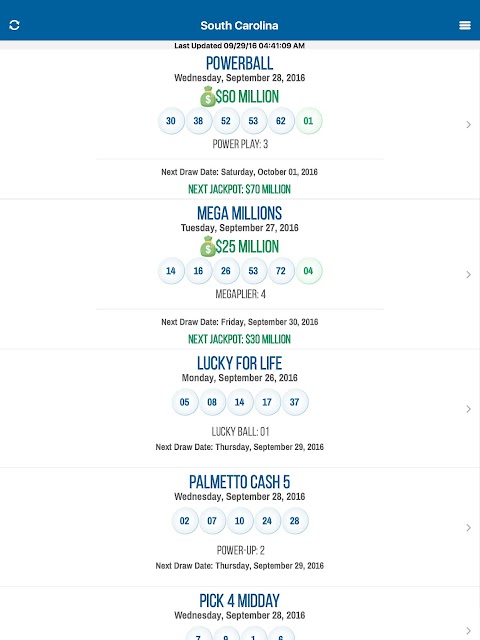Open the hamburger menu icon
Image resolution: width=480 pixels, height=640 pixels.
pyautogui.click(x=465, y=25)
